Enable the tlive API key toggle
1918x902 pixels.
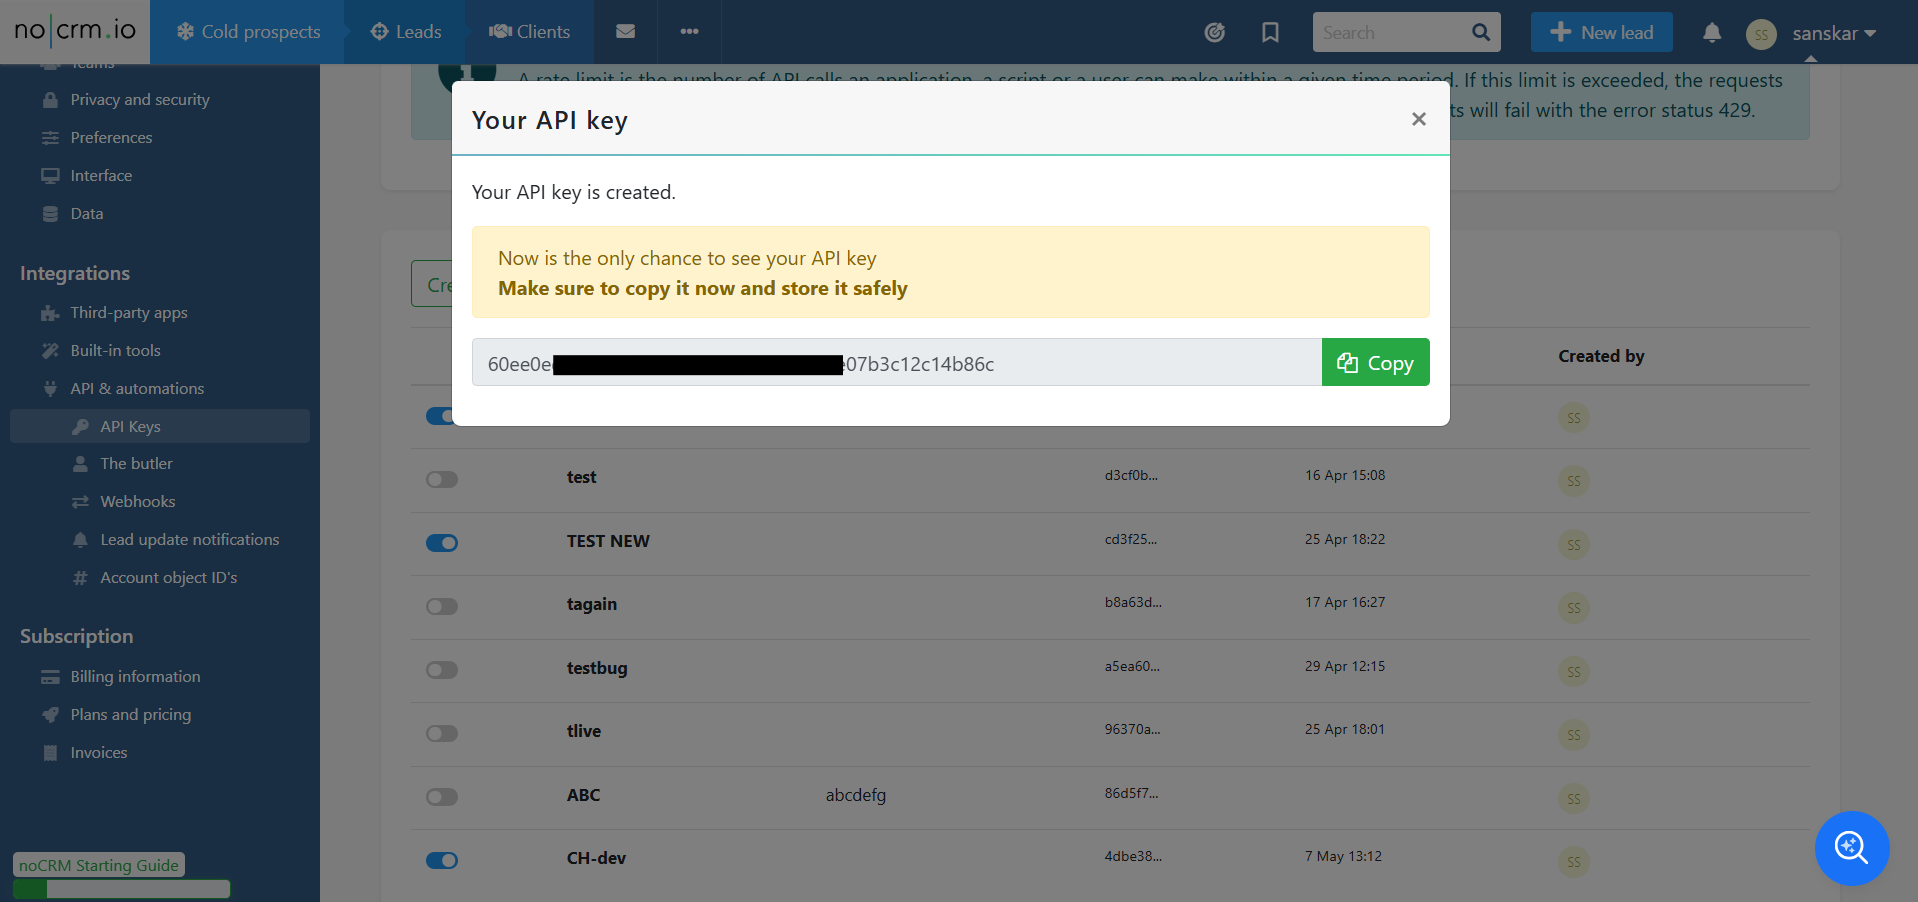(x=442, y=733)
